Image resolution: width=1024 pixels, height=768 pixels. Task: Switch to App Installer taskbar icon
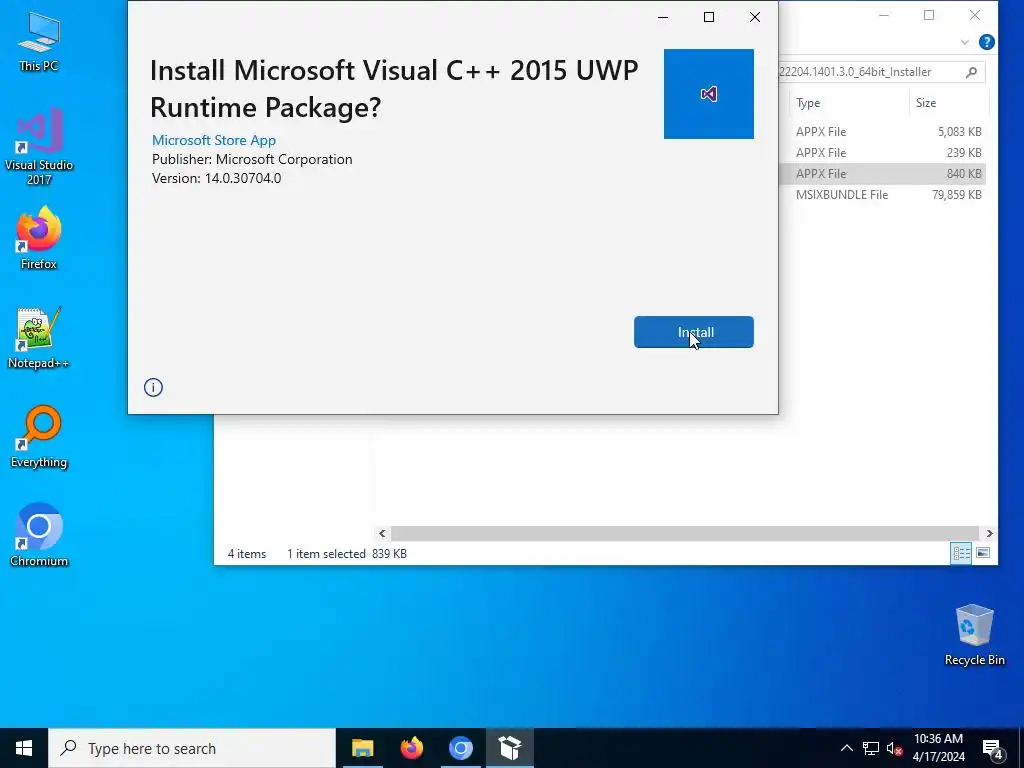pos(509,748)
